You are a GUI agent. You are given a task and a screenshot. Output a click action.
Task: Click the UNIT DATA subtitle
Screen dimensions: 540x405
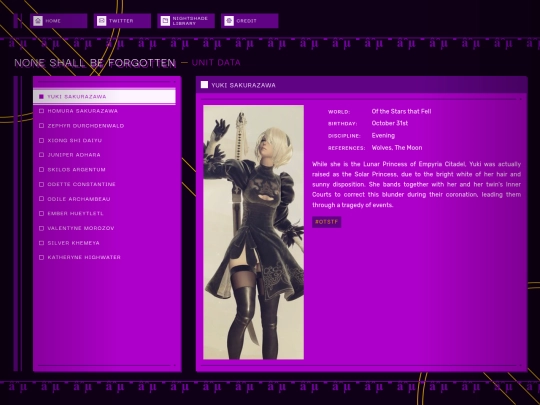coord(216,63)
